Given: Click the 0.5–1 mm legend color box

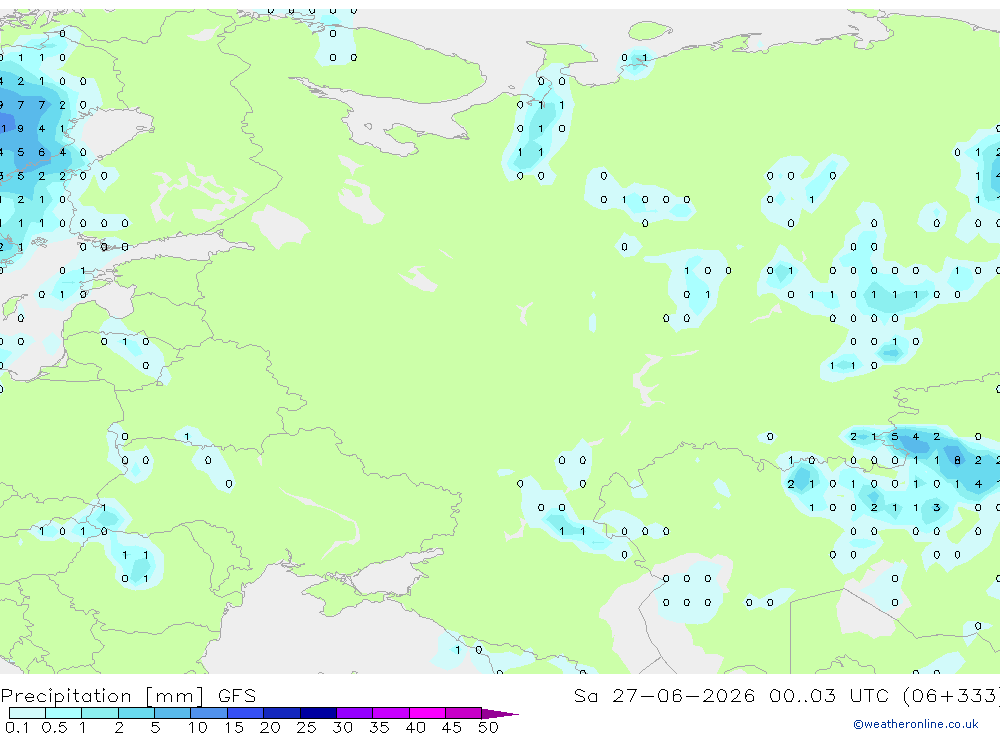Looking at the screenshot, I should (x=64, y=713).
